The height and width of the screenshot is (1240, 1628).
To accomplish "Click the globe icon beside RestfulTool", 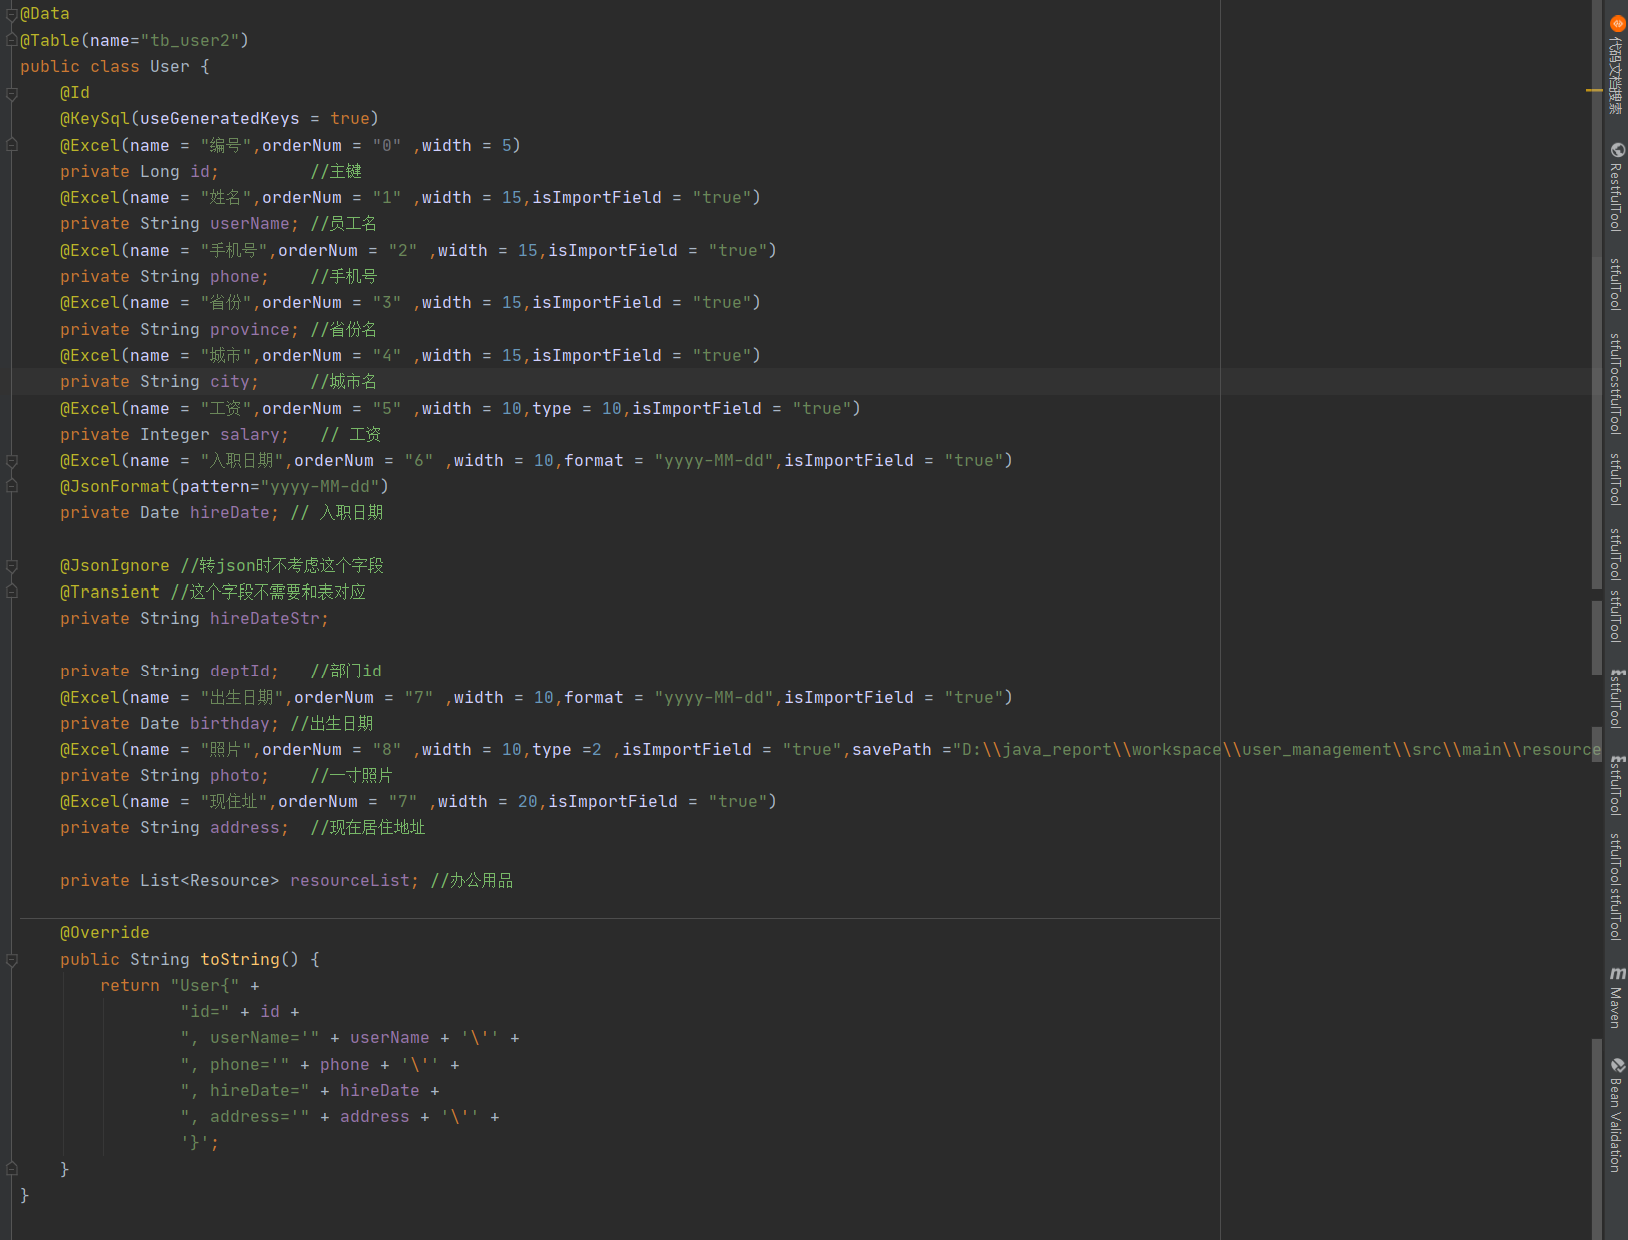I will pyautogui.click(x=1617, y=150).
